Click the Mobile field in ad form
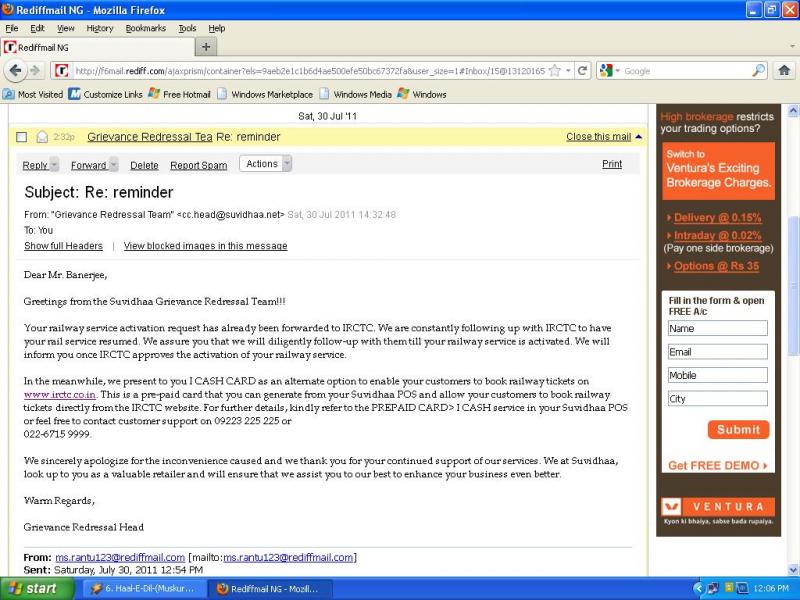 tap(717, 375)
